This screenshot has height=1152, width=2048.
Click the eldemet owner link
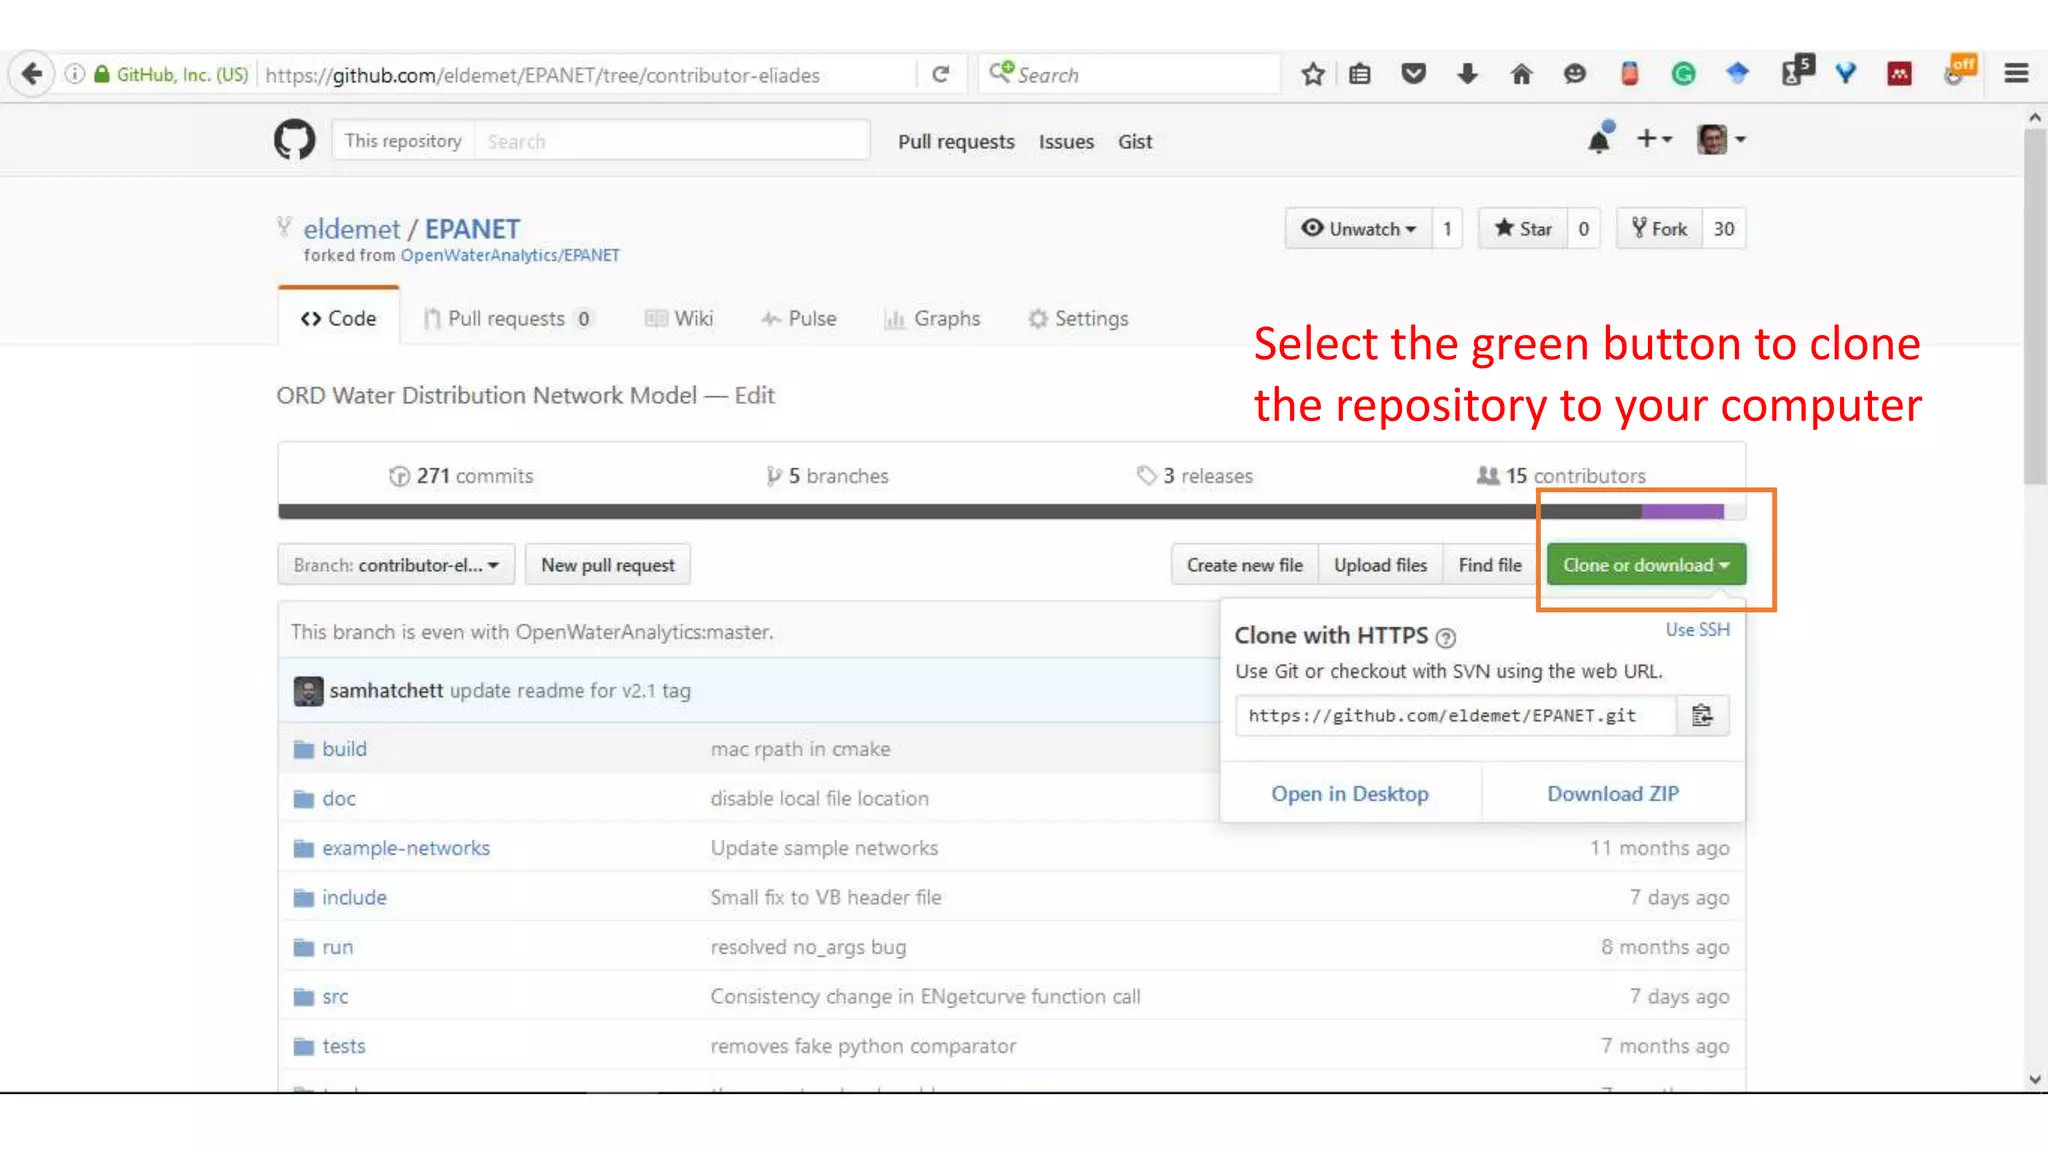[x=351, y=230]
